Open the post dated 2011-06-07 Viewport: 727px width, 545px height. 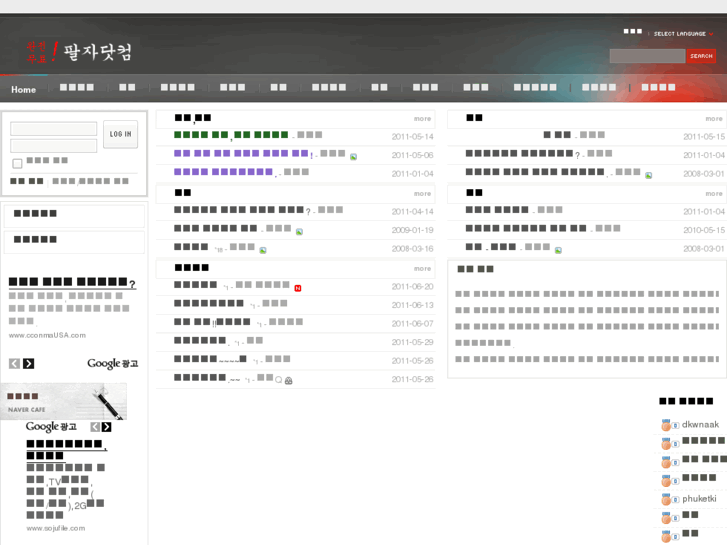pyautogui.click(x=212, y=322)
